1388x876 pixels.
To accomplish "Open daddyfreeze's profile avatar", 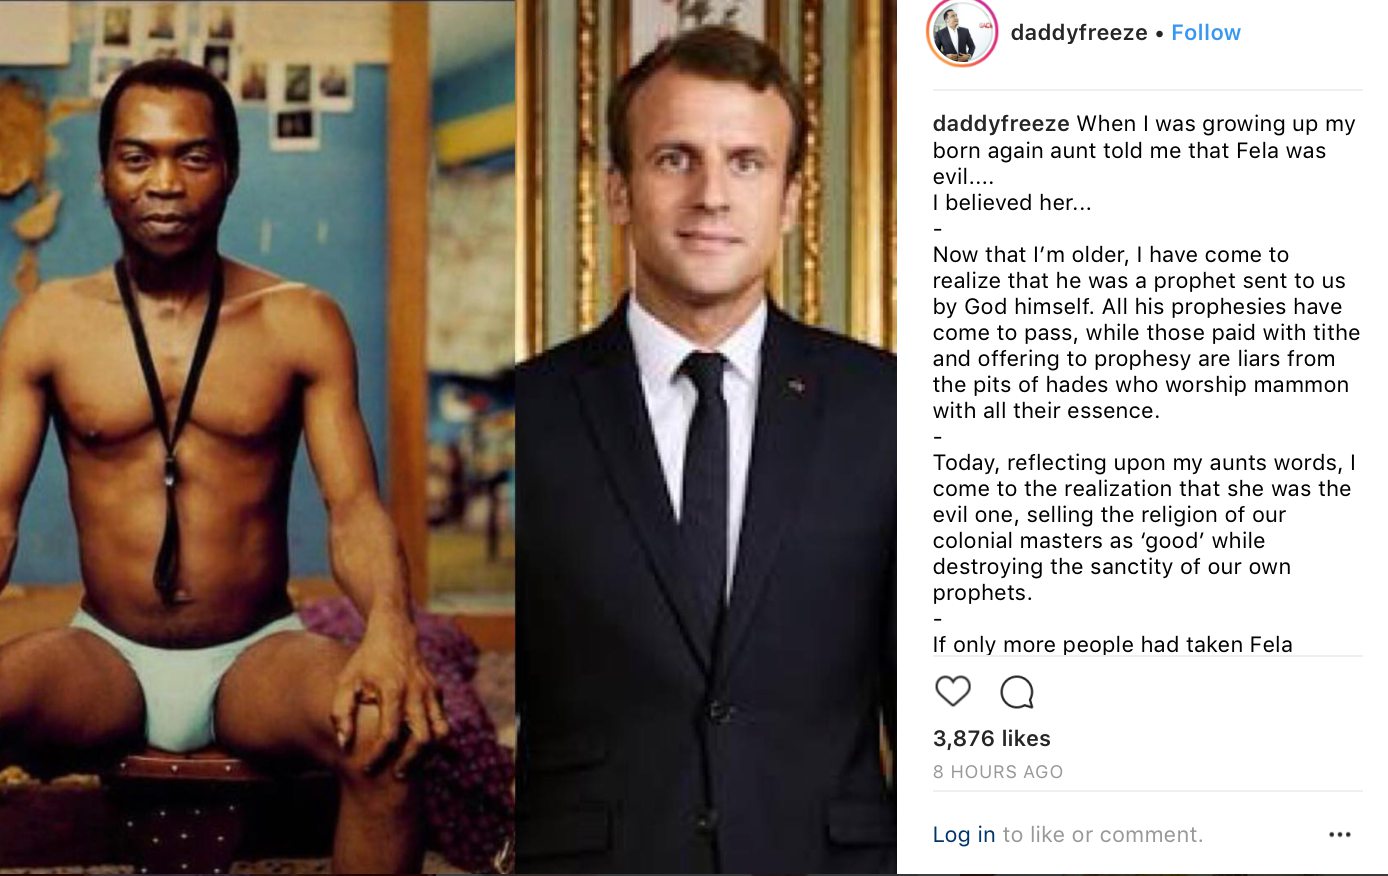I will tap(962, 33).
